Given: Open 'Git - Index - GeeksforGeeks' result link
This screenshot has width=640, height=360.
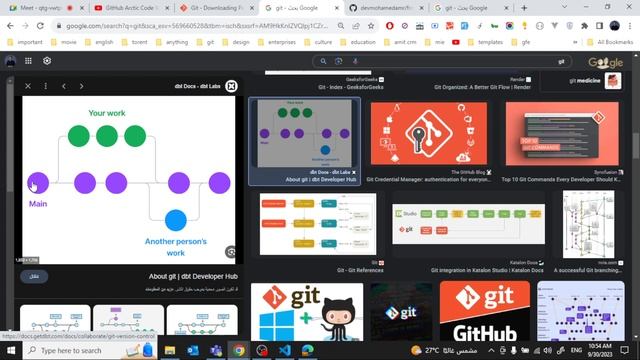Looking at the screenshot, I should 351,87.
